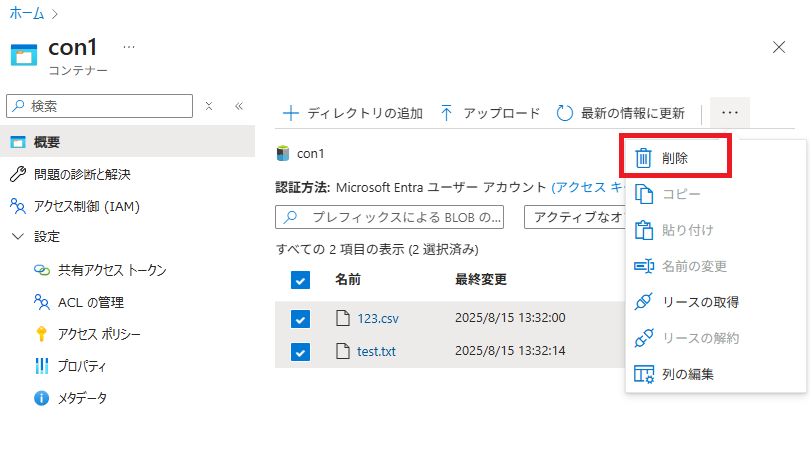Uncheck the test.txt row checkbox
Image resolution: width=810 pixels, height=470 pixels.
pyautogui.click(x=301, y=351)
